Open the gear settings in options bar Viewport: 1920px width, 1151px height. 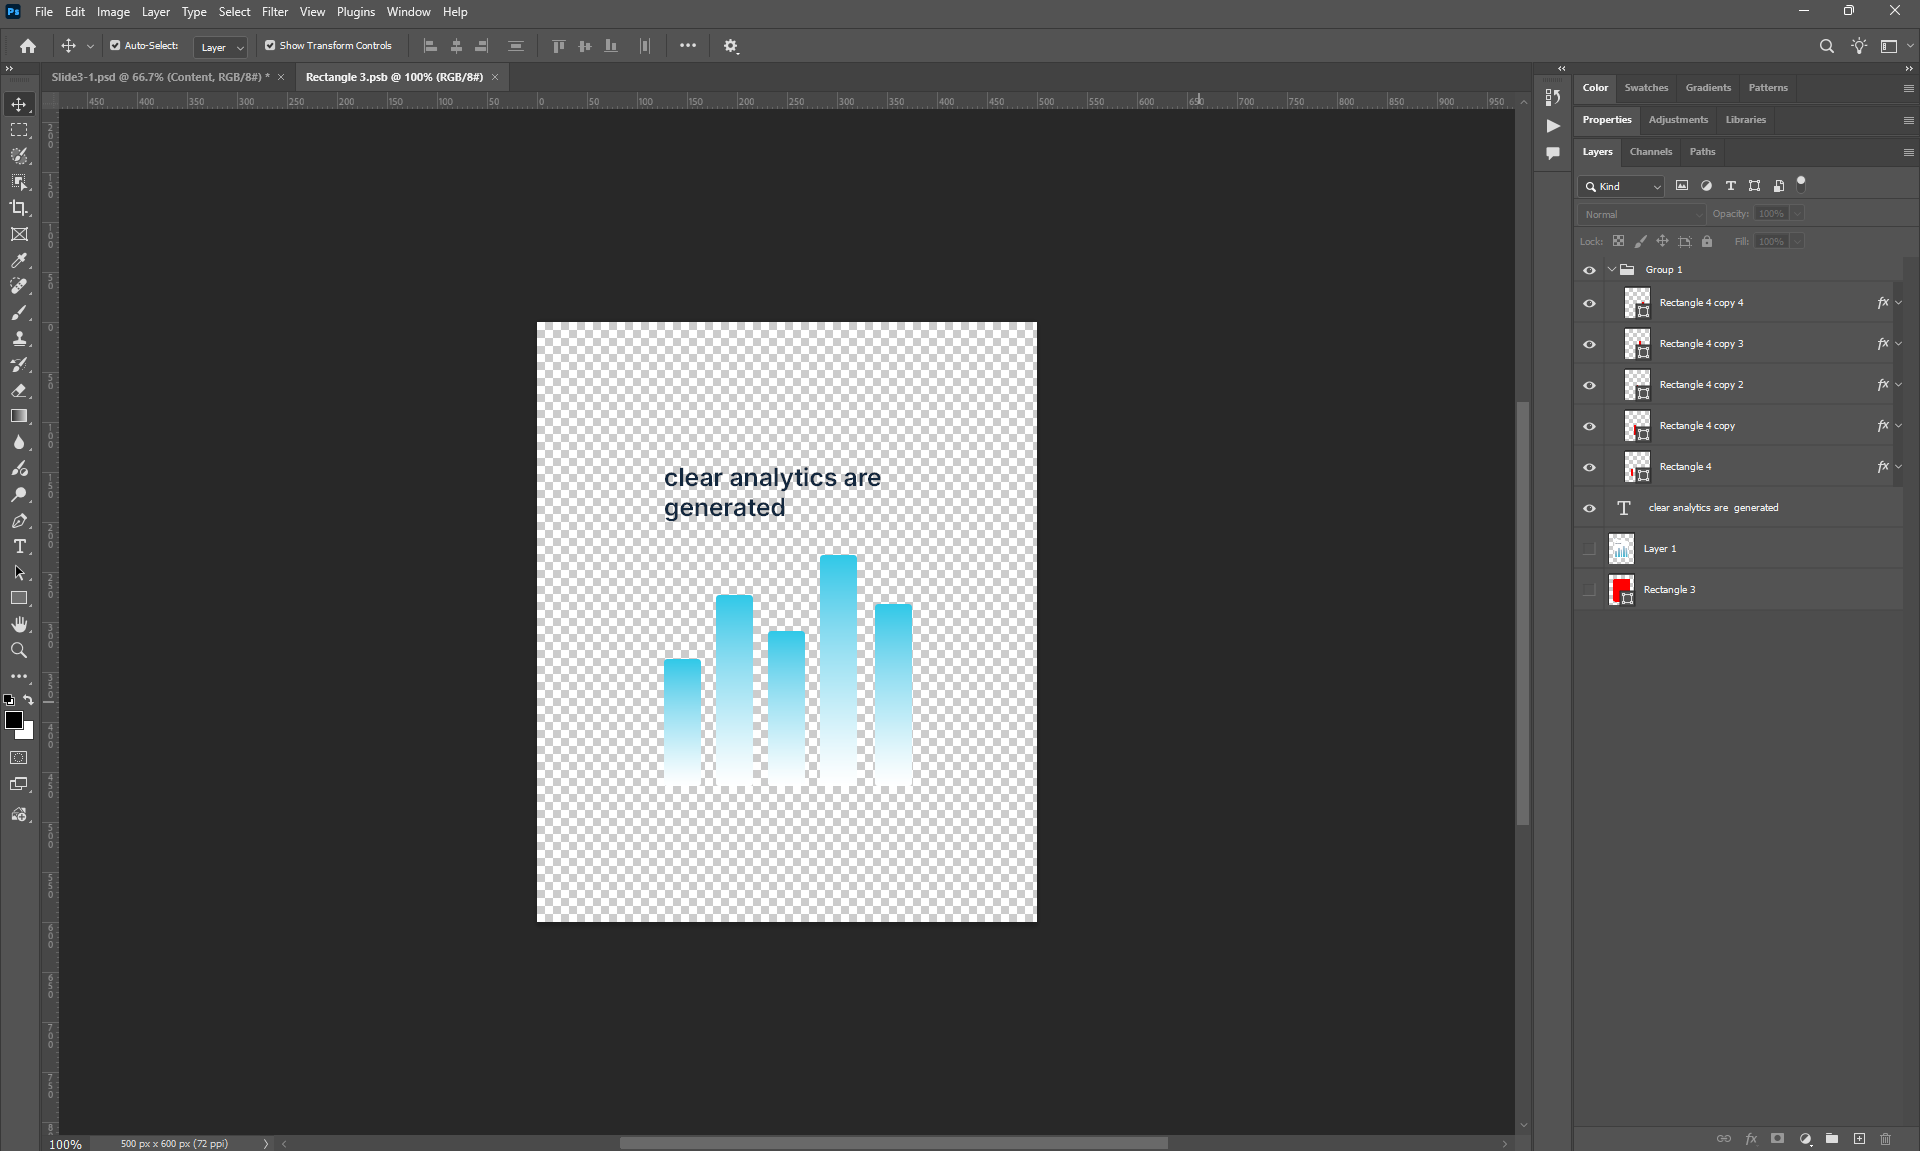731,46
